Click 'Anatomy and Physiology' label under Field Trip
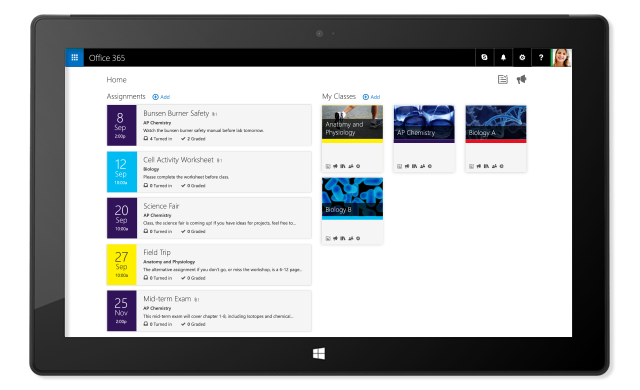 [169, 262]
